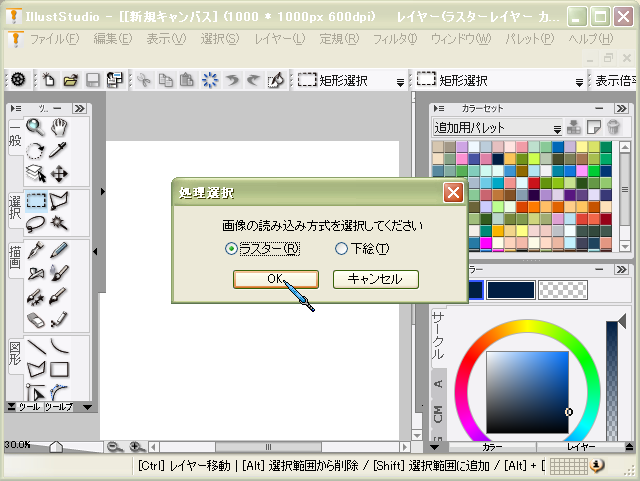Viewport: 640px width, 481px height.
Task: Open the tool palette bottom dropdown arrow
Action: 87,407
